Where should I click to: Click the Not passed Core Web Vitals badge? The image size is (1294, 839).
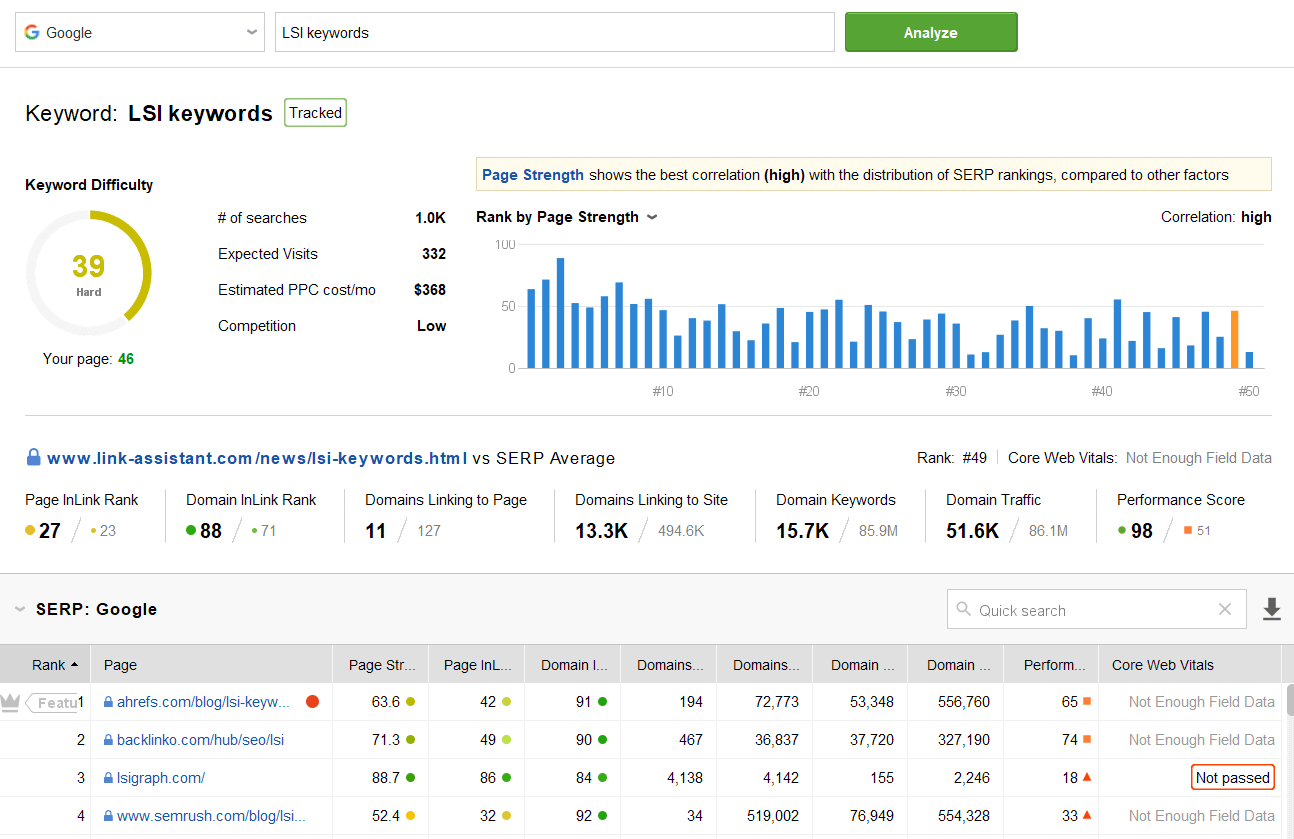click(x=1233, y=777)
